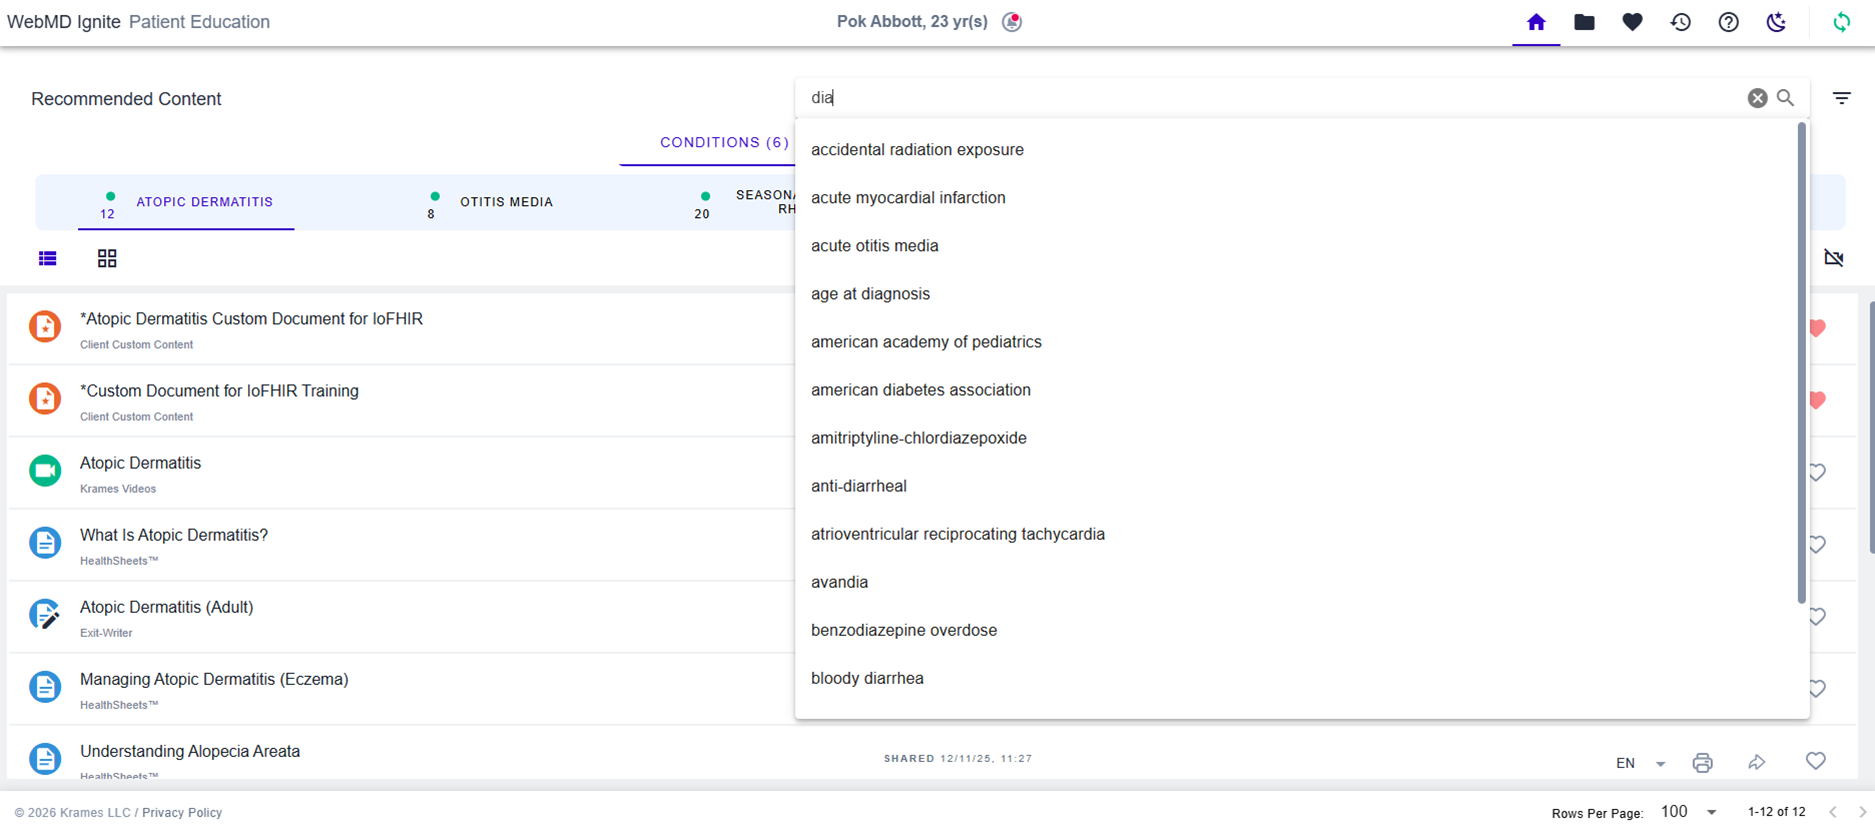
Task: Click patient alert icon beside Pok Abbott
Action: (1012, 22)
